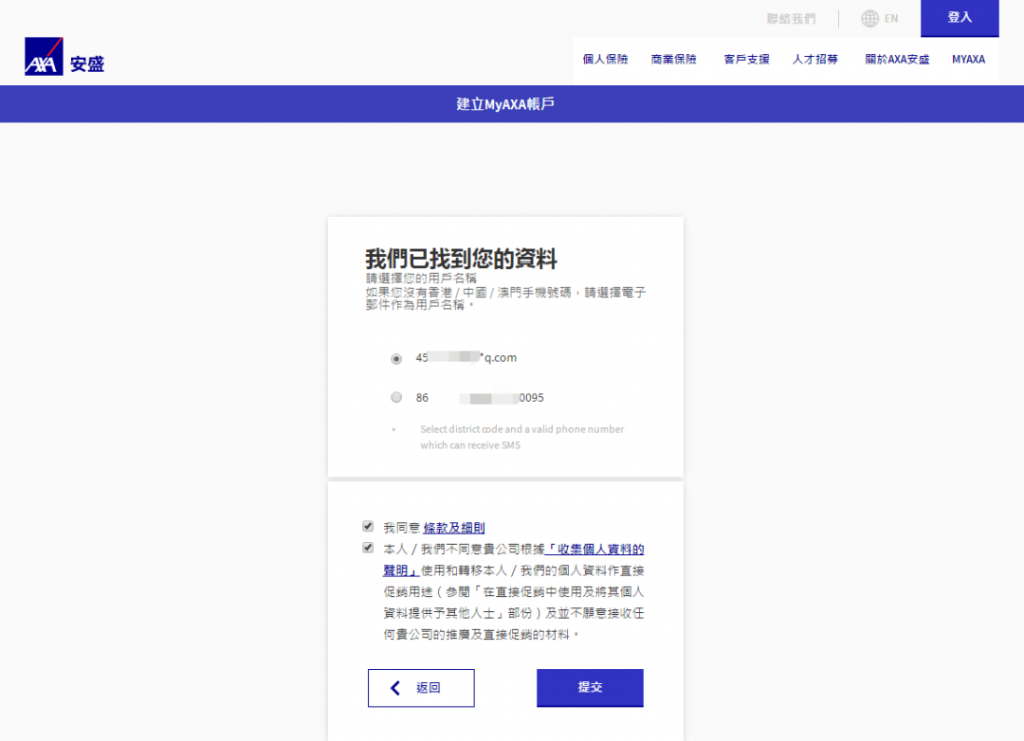Select the email q.com username option
Screen dimensions: 1024x741
396,358
